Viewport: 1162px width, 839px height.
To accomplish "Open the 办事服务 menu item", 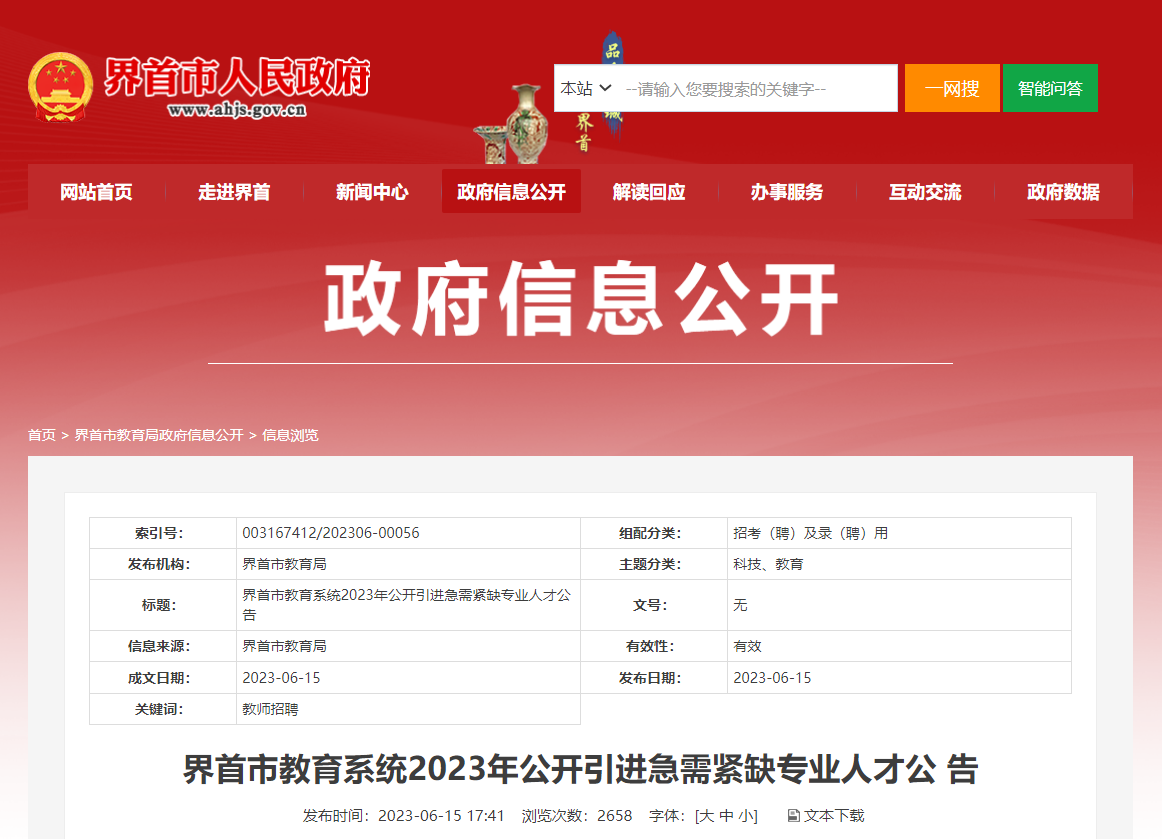I will click(x=787, y=192).
